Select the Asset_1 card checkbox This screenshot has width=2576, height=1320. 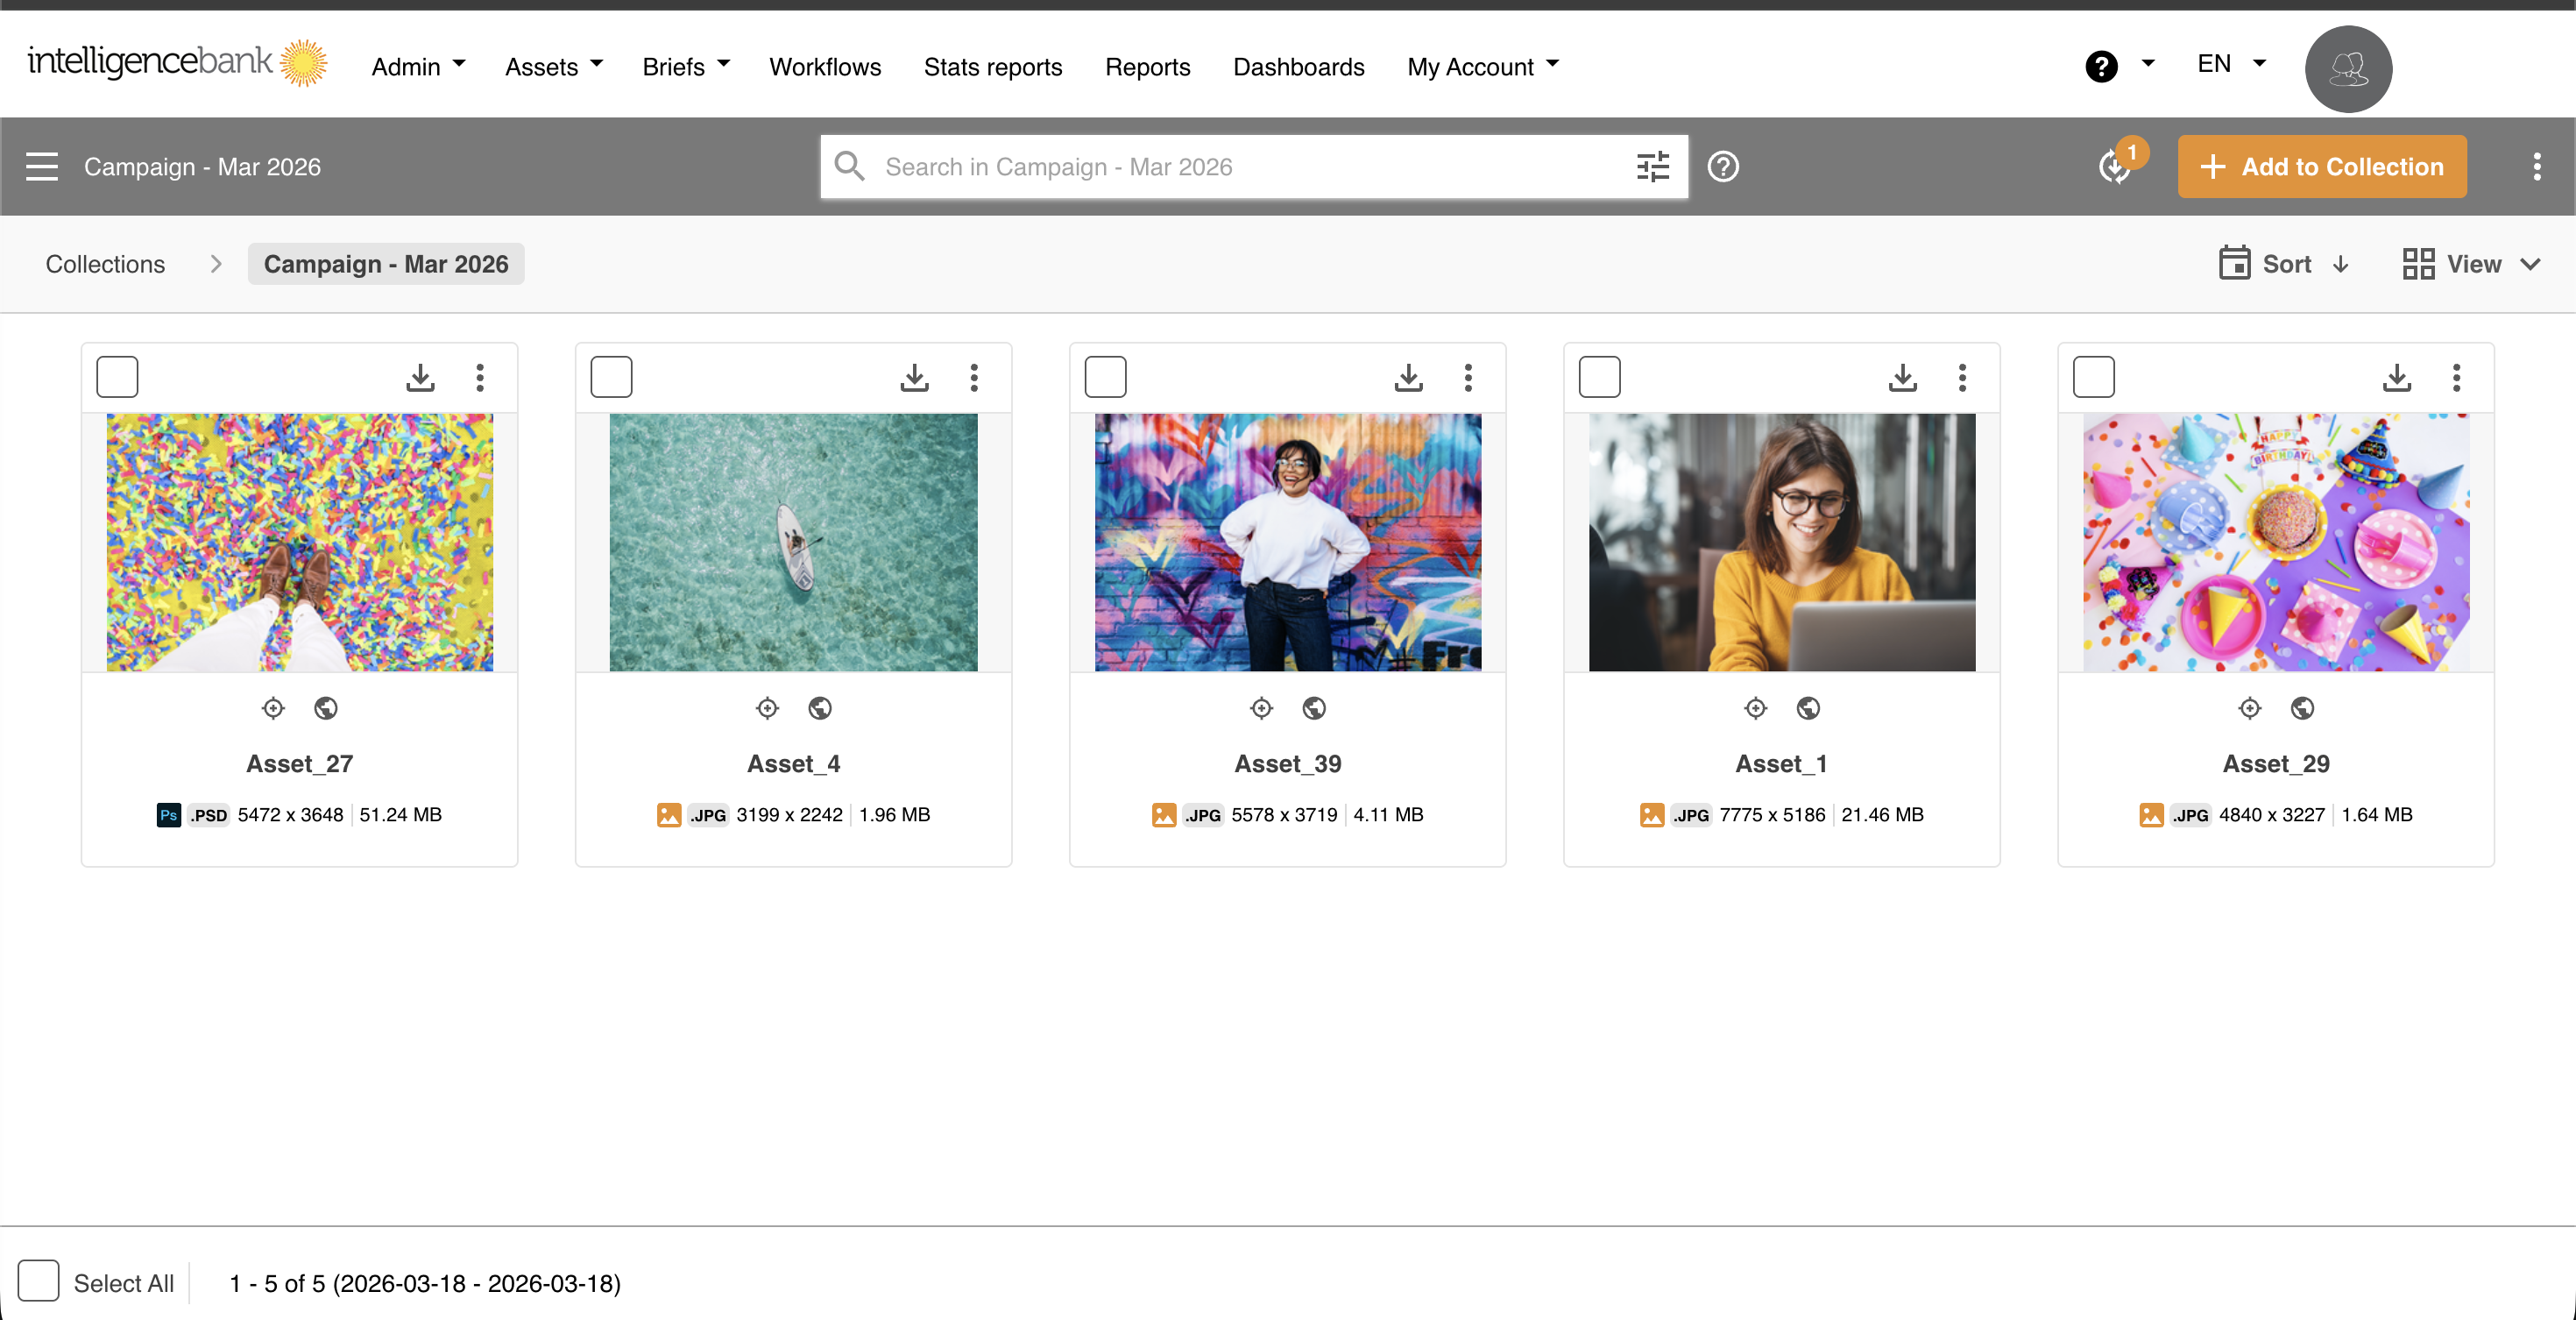(1599, 377)
